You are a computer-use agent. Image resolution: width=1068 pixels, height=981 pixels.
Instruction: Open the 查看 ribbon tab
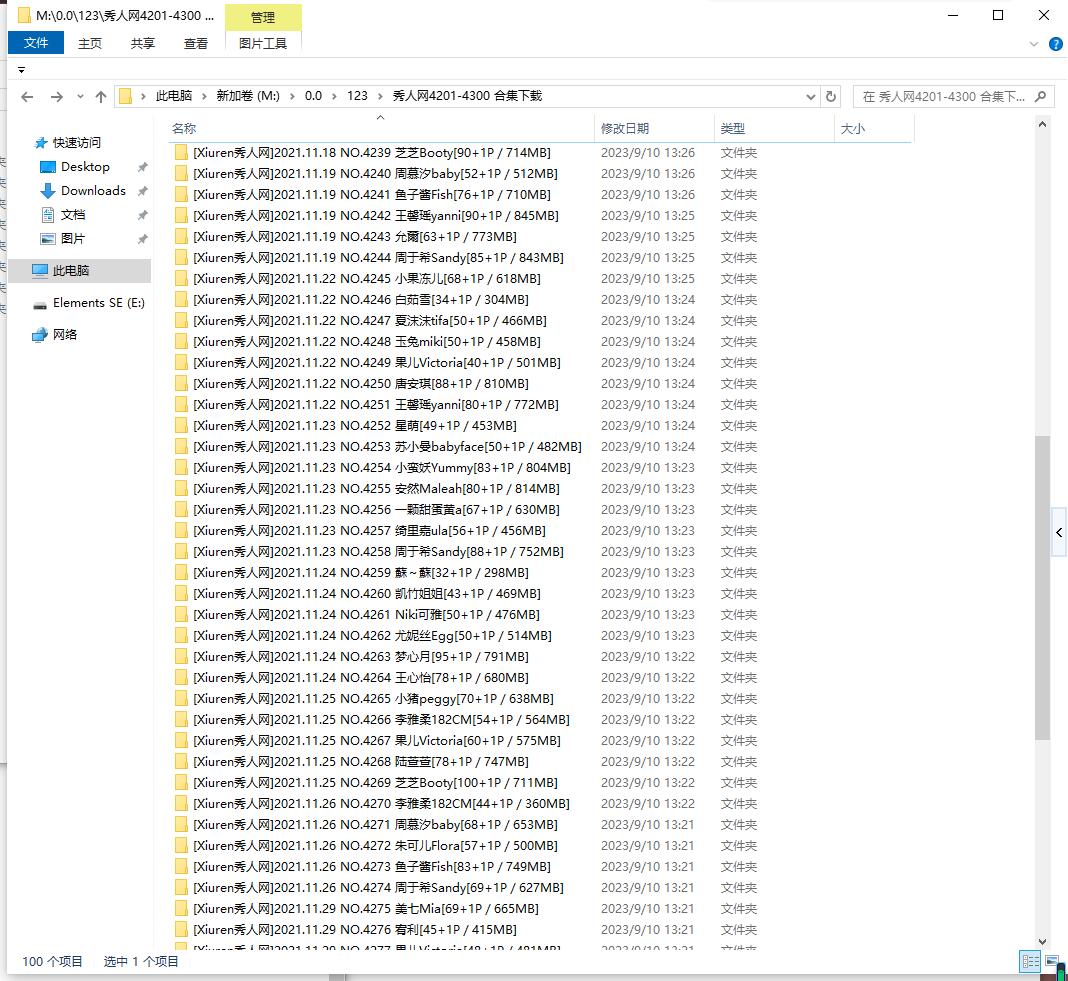(x=196, y=43)
